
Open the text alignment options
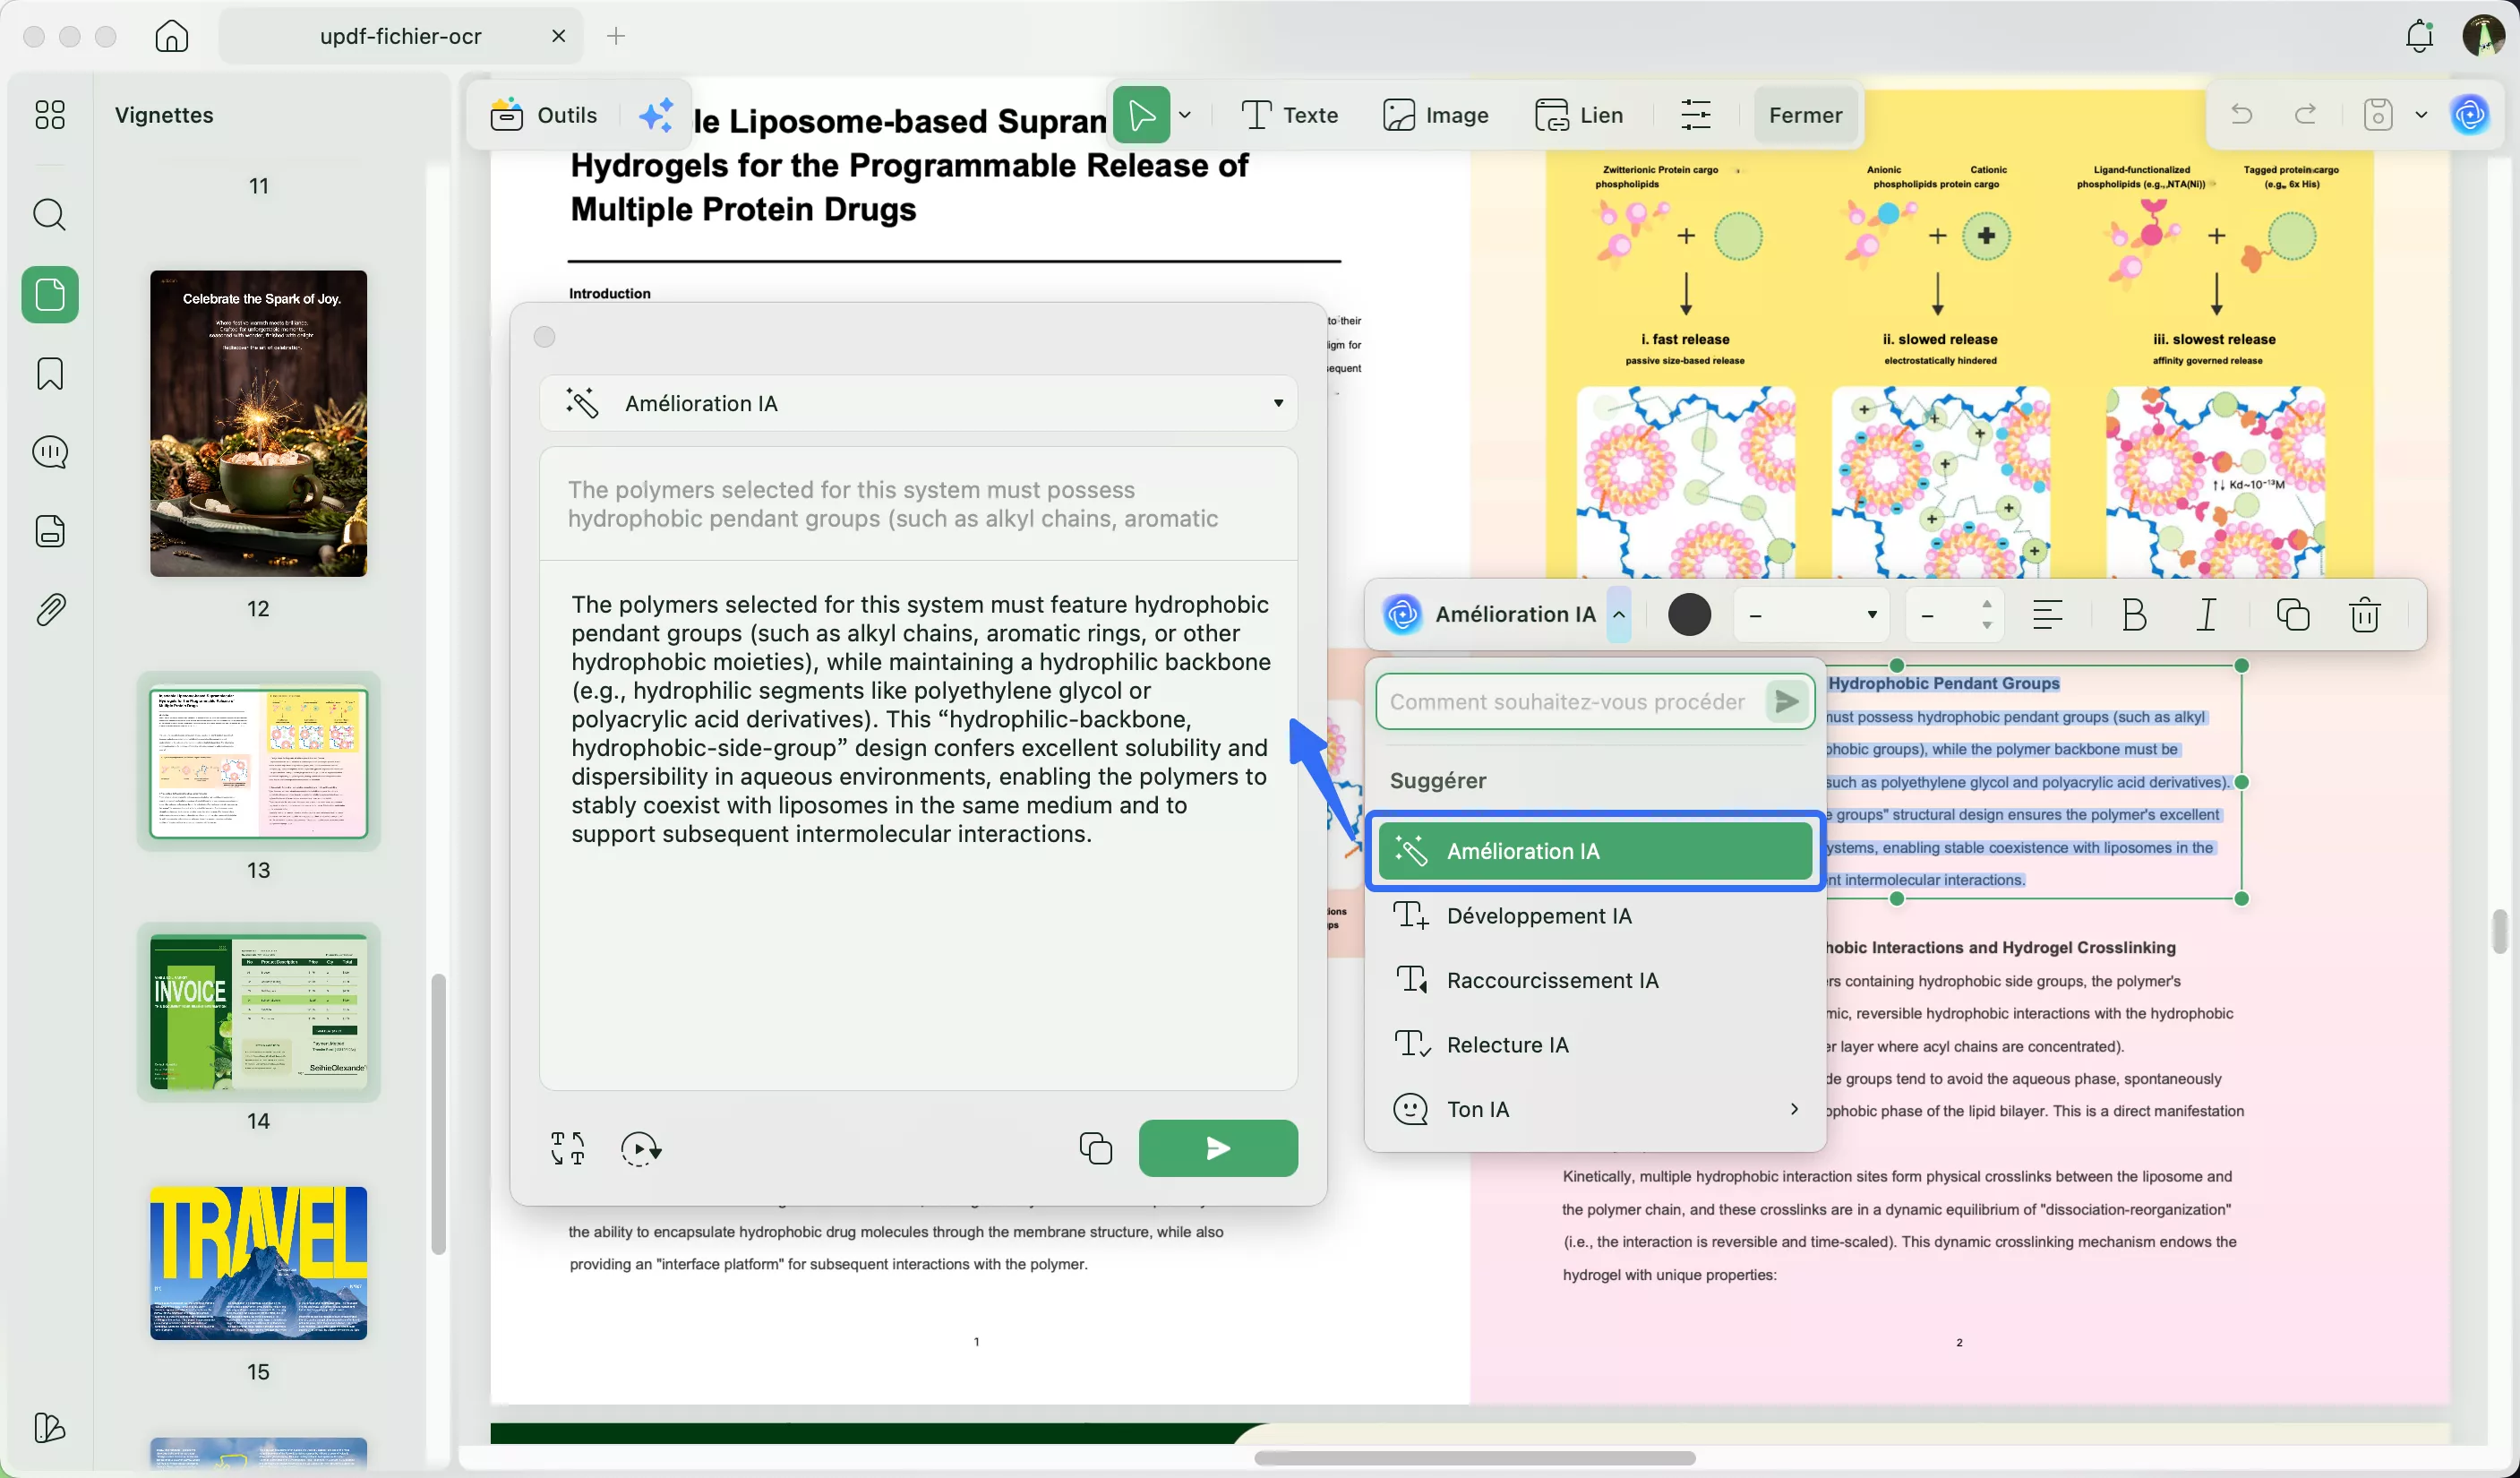point(2047,615)
